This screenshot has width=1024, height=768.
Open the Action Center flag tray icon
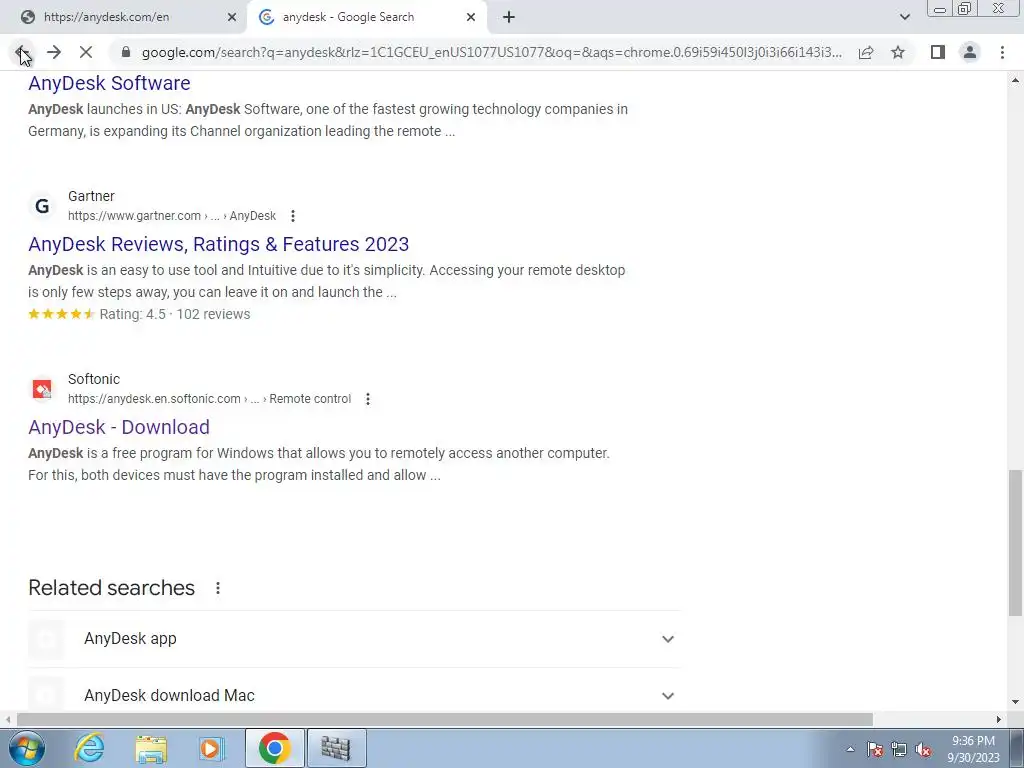[x=875, y=749]
